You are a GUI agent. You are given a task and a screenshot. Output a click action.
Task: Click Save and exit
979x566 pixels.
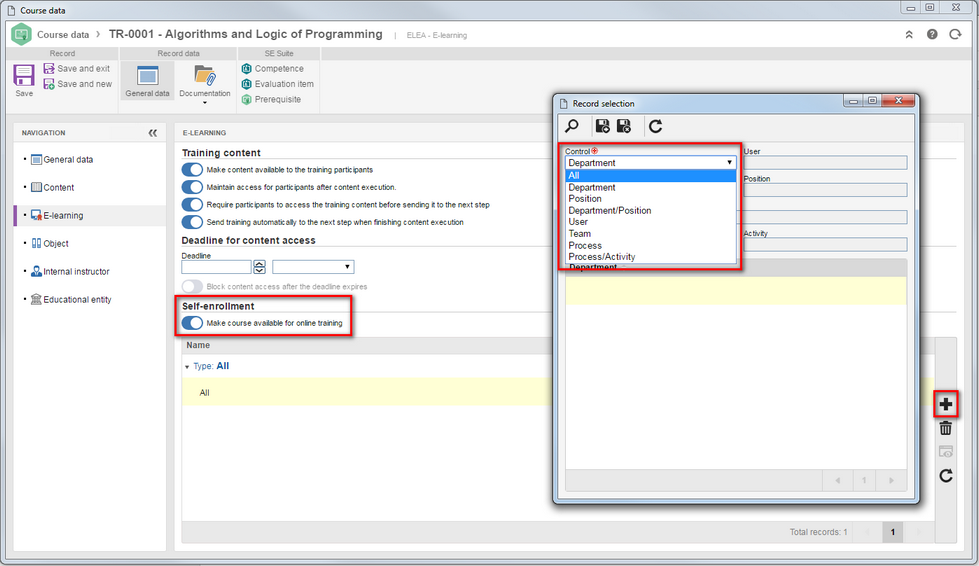(76, 69)
